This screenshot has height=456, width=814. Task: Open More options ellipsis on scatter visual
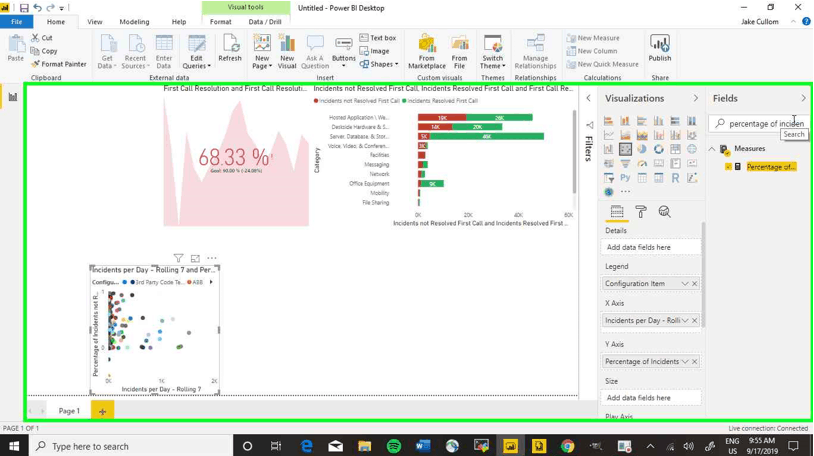click(x=212, y=258)
